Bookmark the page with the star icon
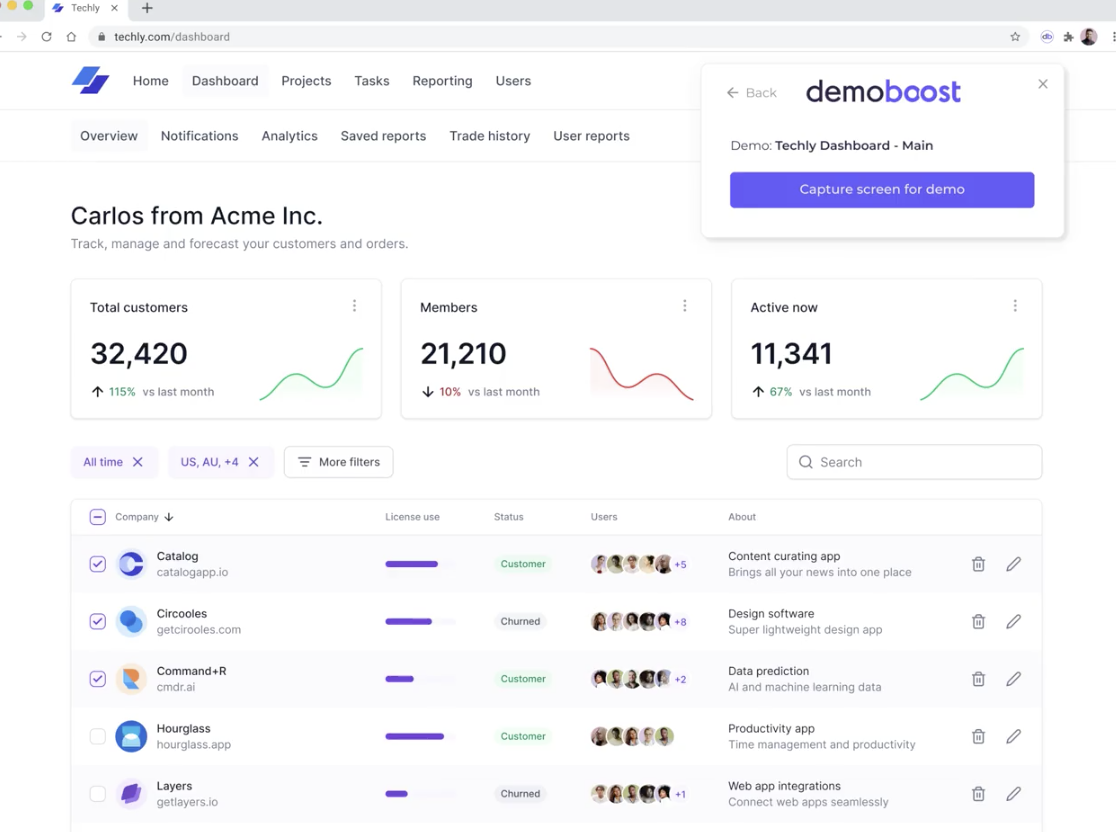This screenshot has height=832, width=1116. pos(1015,37)
